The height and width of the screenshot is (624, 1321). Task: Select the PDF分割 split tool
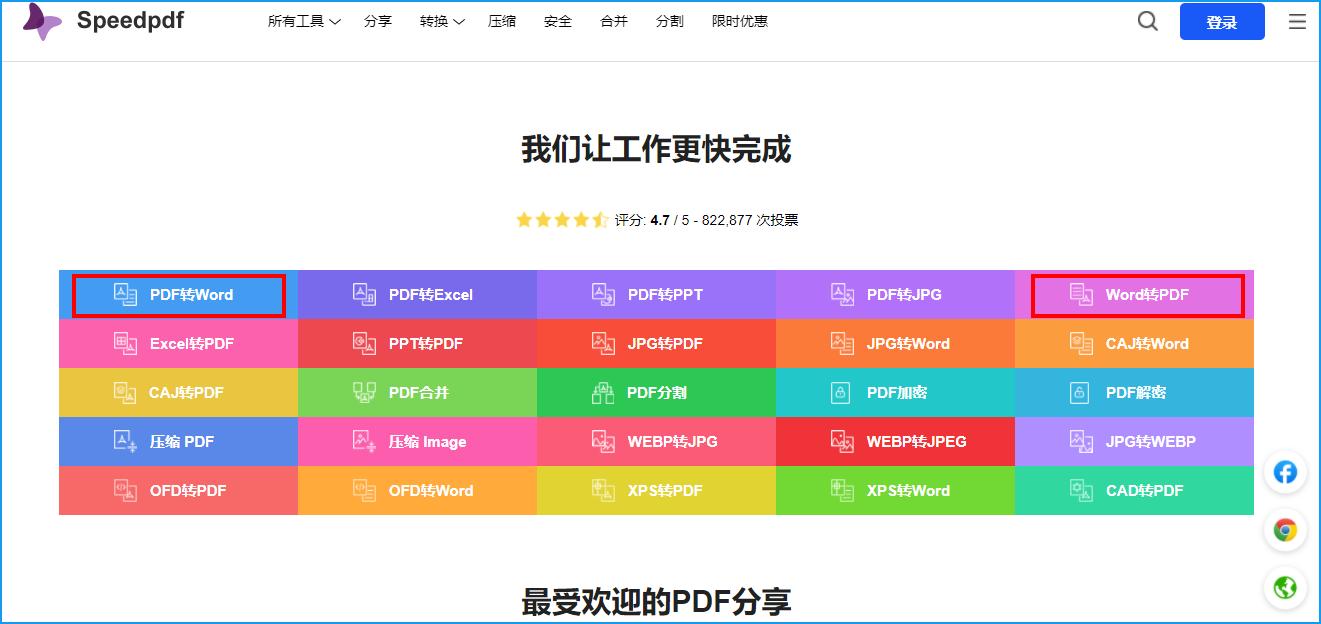[x=656, y=392]
